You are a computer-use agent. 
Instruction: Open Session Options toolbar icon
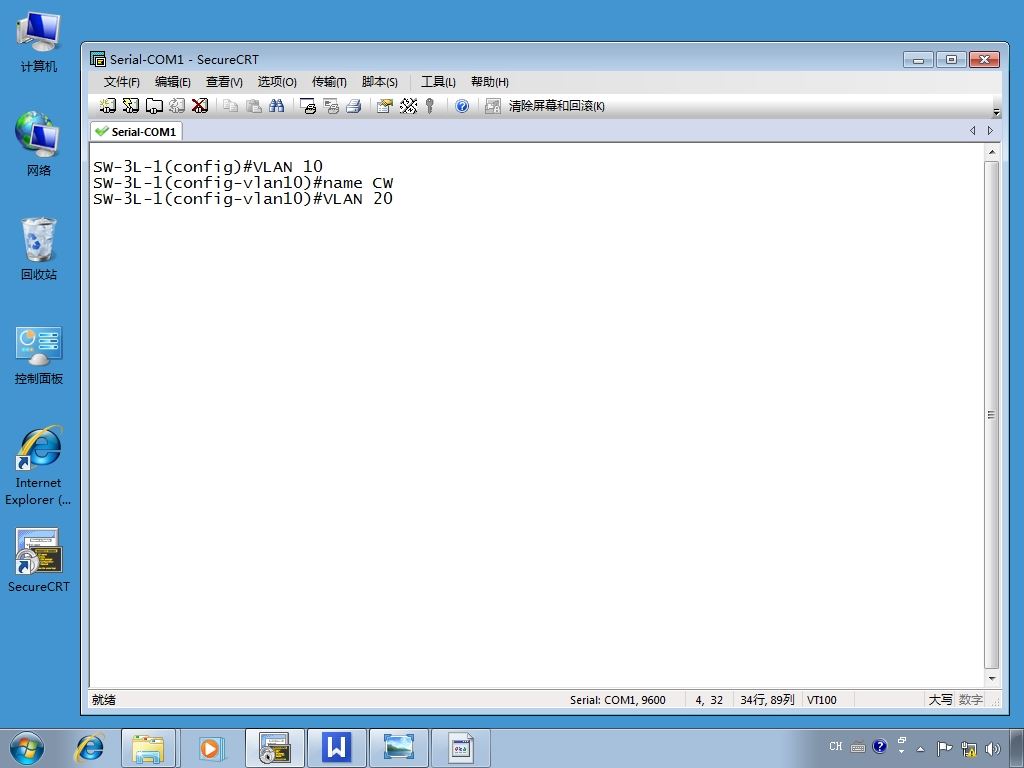click(385, 106)
